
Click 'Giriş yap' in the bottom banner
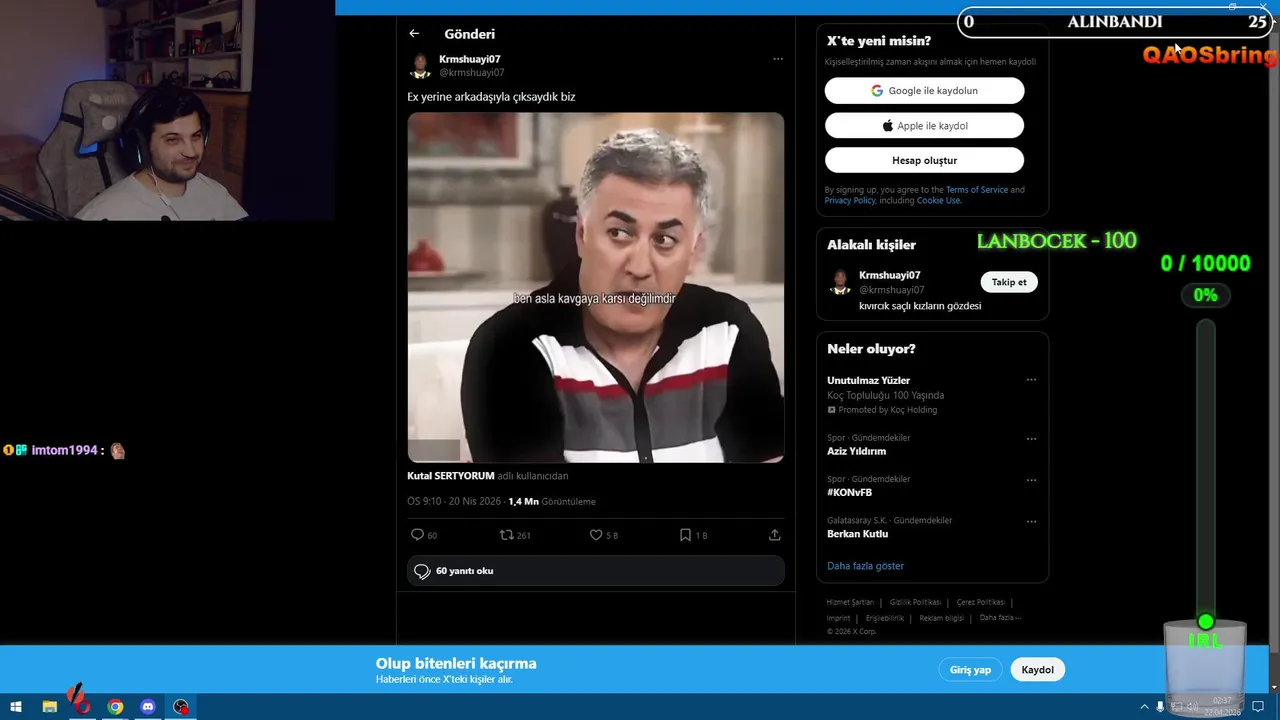[x=970, y=670]
